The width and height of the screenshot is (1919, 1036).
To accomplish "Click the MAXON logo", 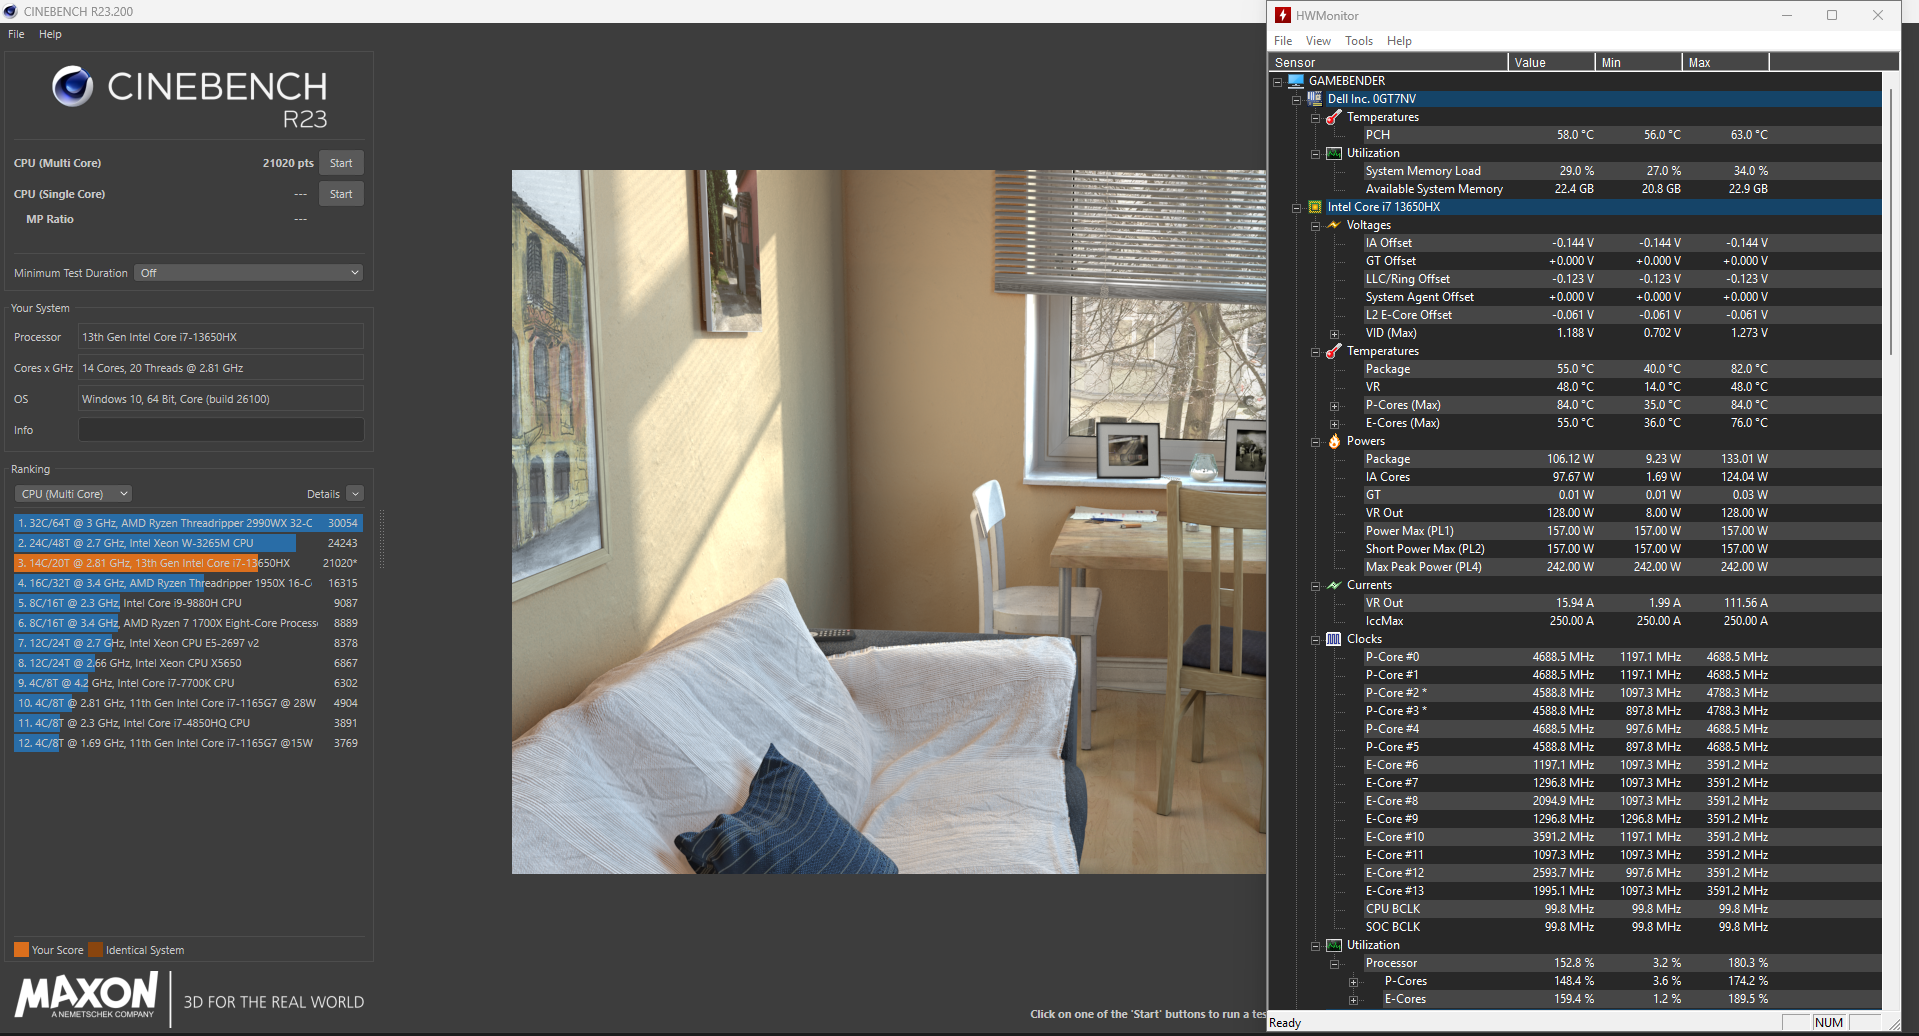I will pos(86,996).
